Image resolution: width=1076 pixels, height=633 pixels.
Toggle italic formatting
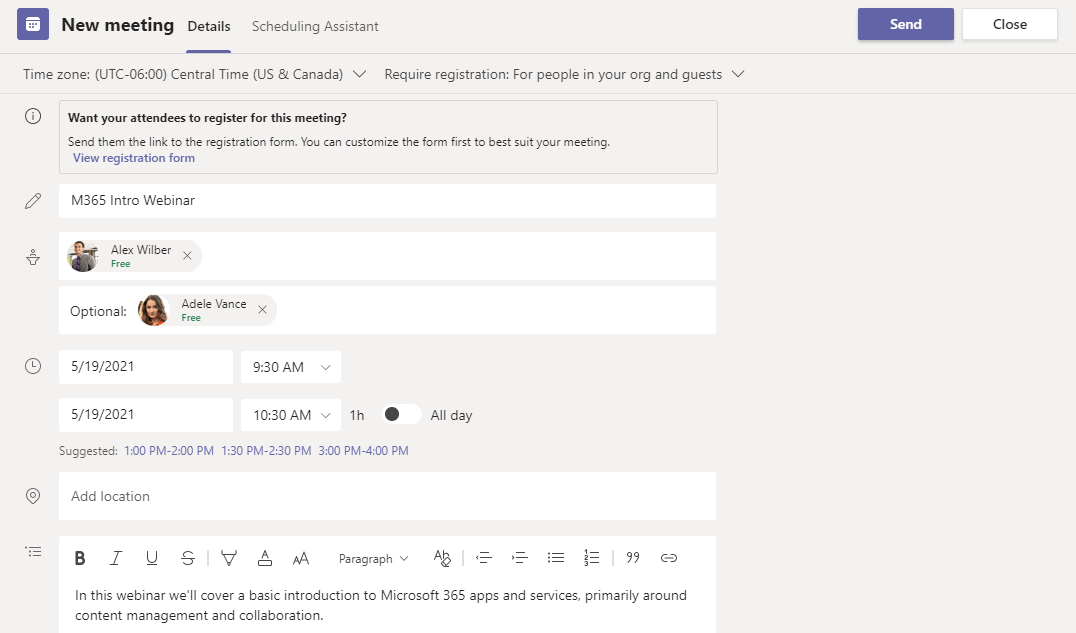(x=116, y=558)
